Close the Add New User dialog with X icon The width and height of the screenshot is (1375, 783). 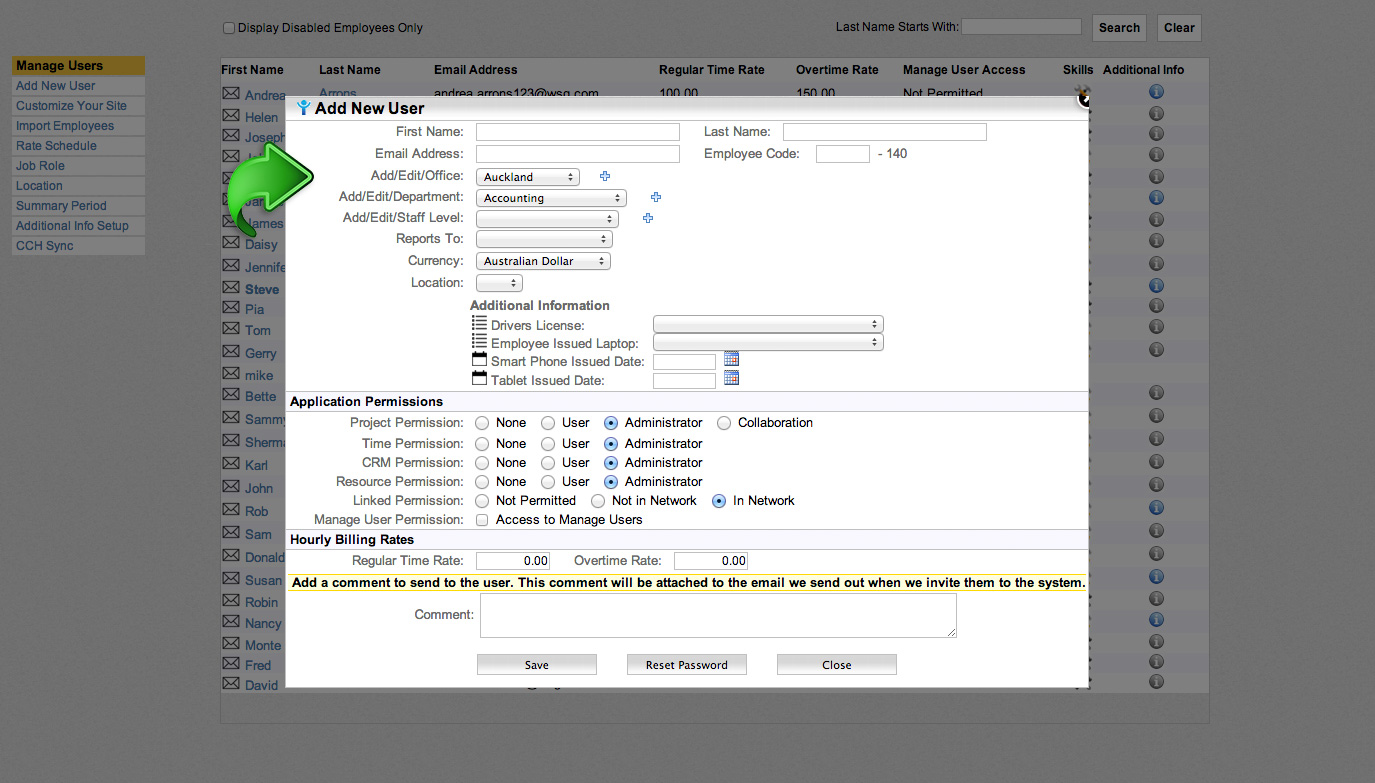tap(1083, 99)
